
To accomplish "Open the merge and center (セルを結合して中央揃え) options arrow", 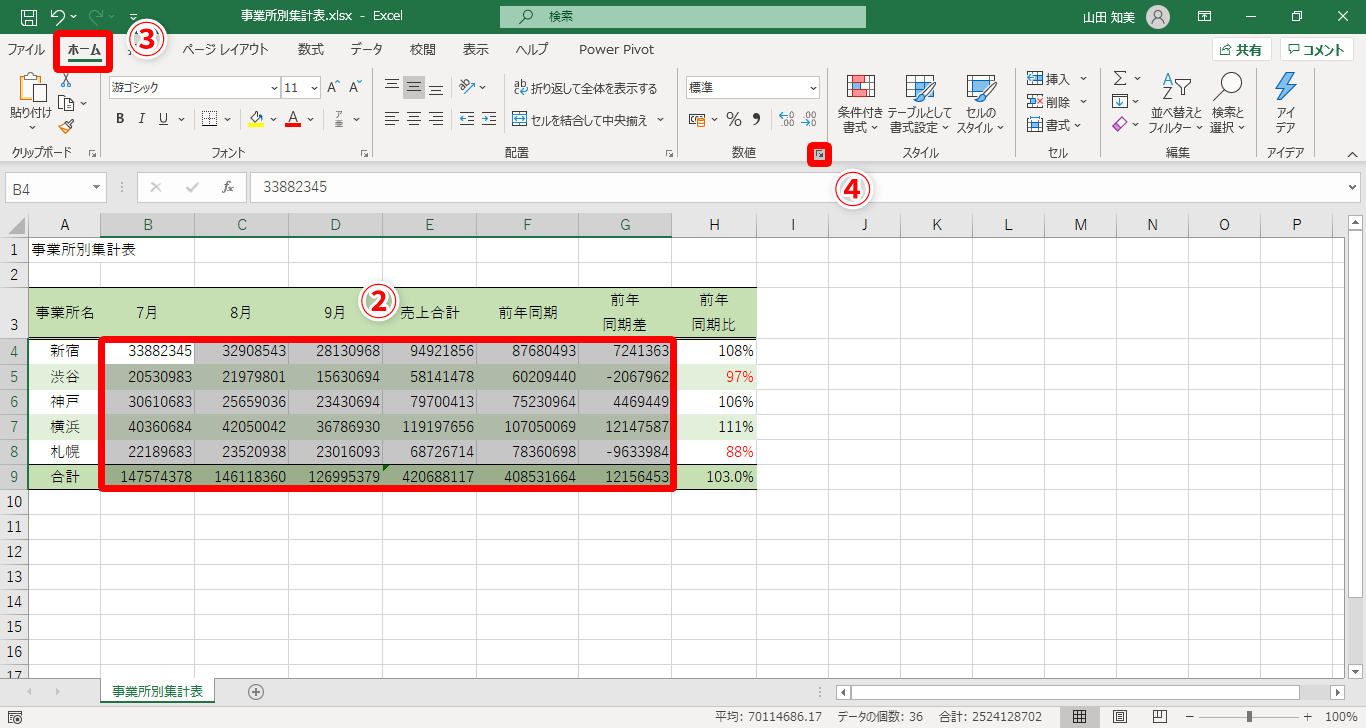I will pyautogui.click(x=660, y=120).
